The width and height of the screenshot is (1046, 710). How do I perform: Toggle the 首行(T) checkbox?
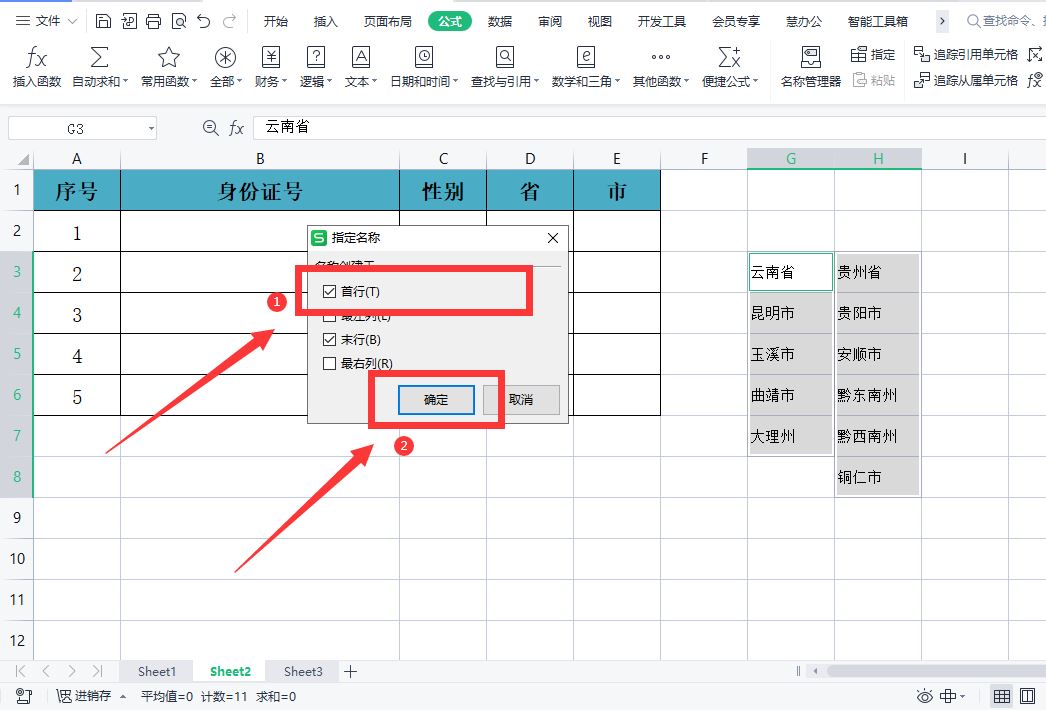[329, 292]
